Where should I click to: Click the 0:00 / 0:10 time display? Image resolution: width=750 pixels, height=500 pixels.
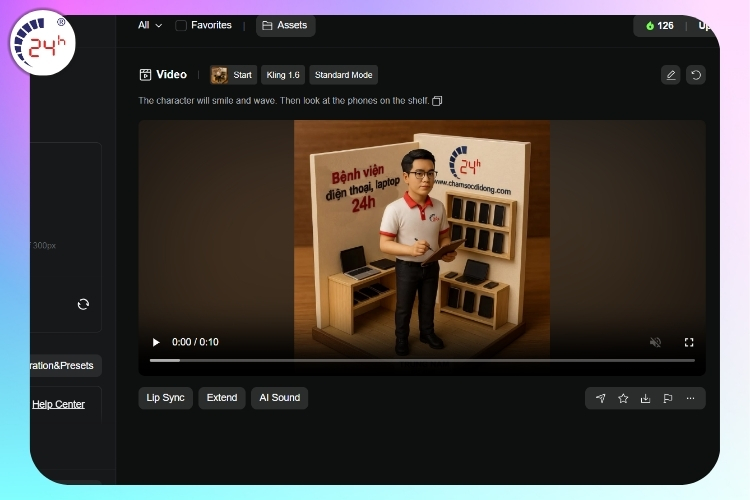point(195,342)
